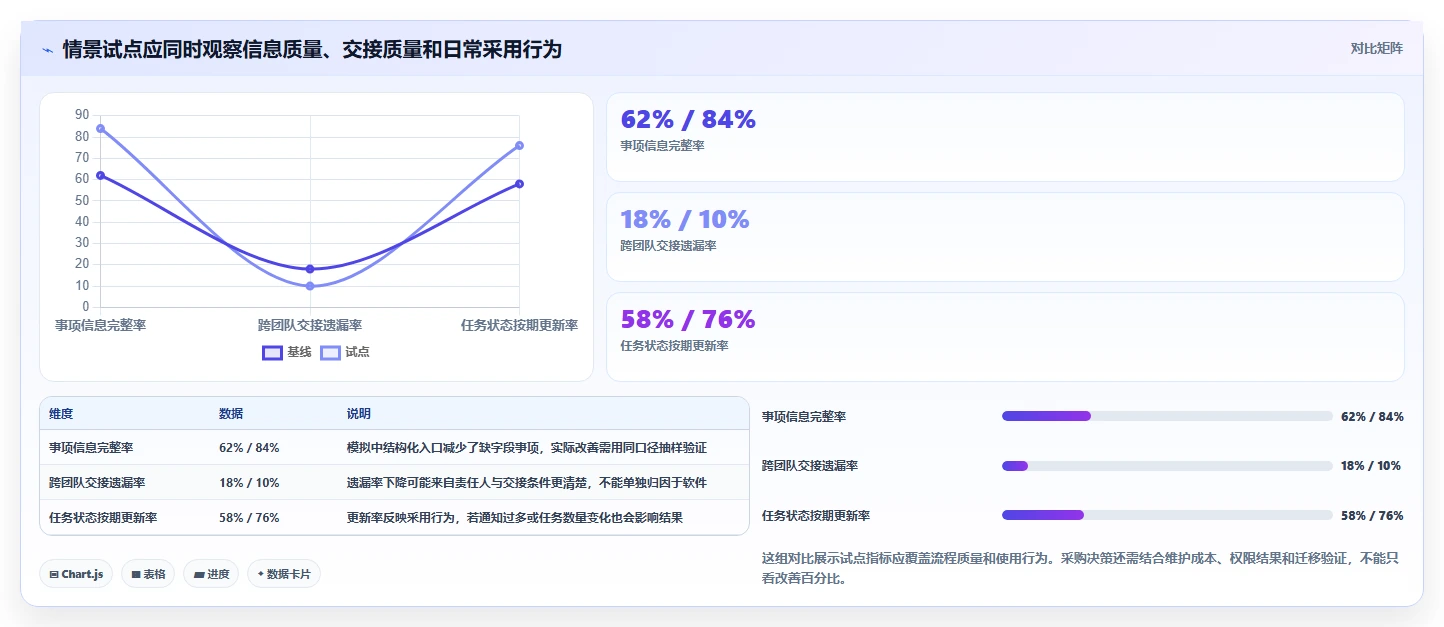
Task: Click the 基线 point for 跨团队交接遗漏率
Action: 310,269
